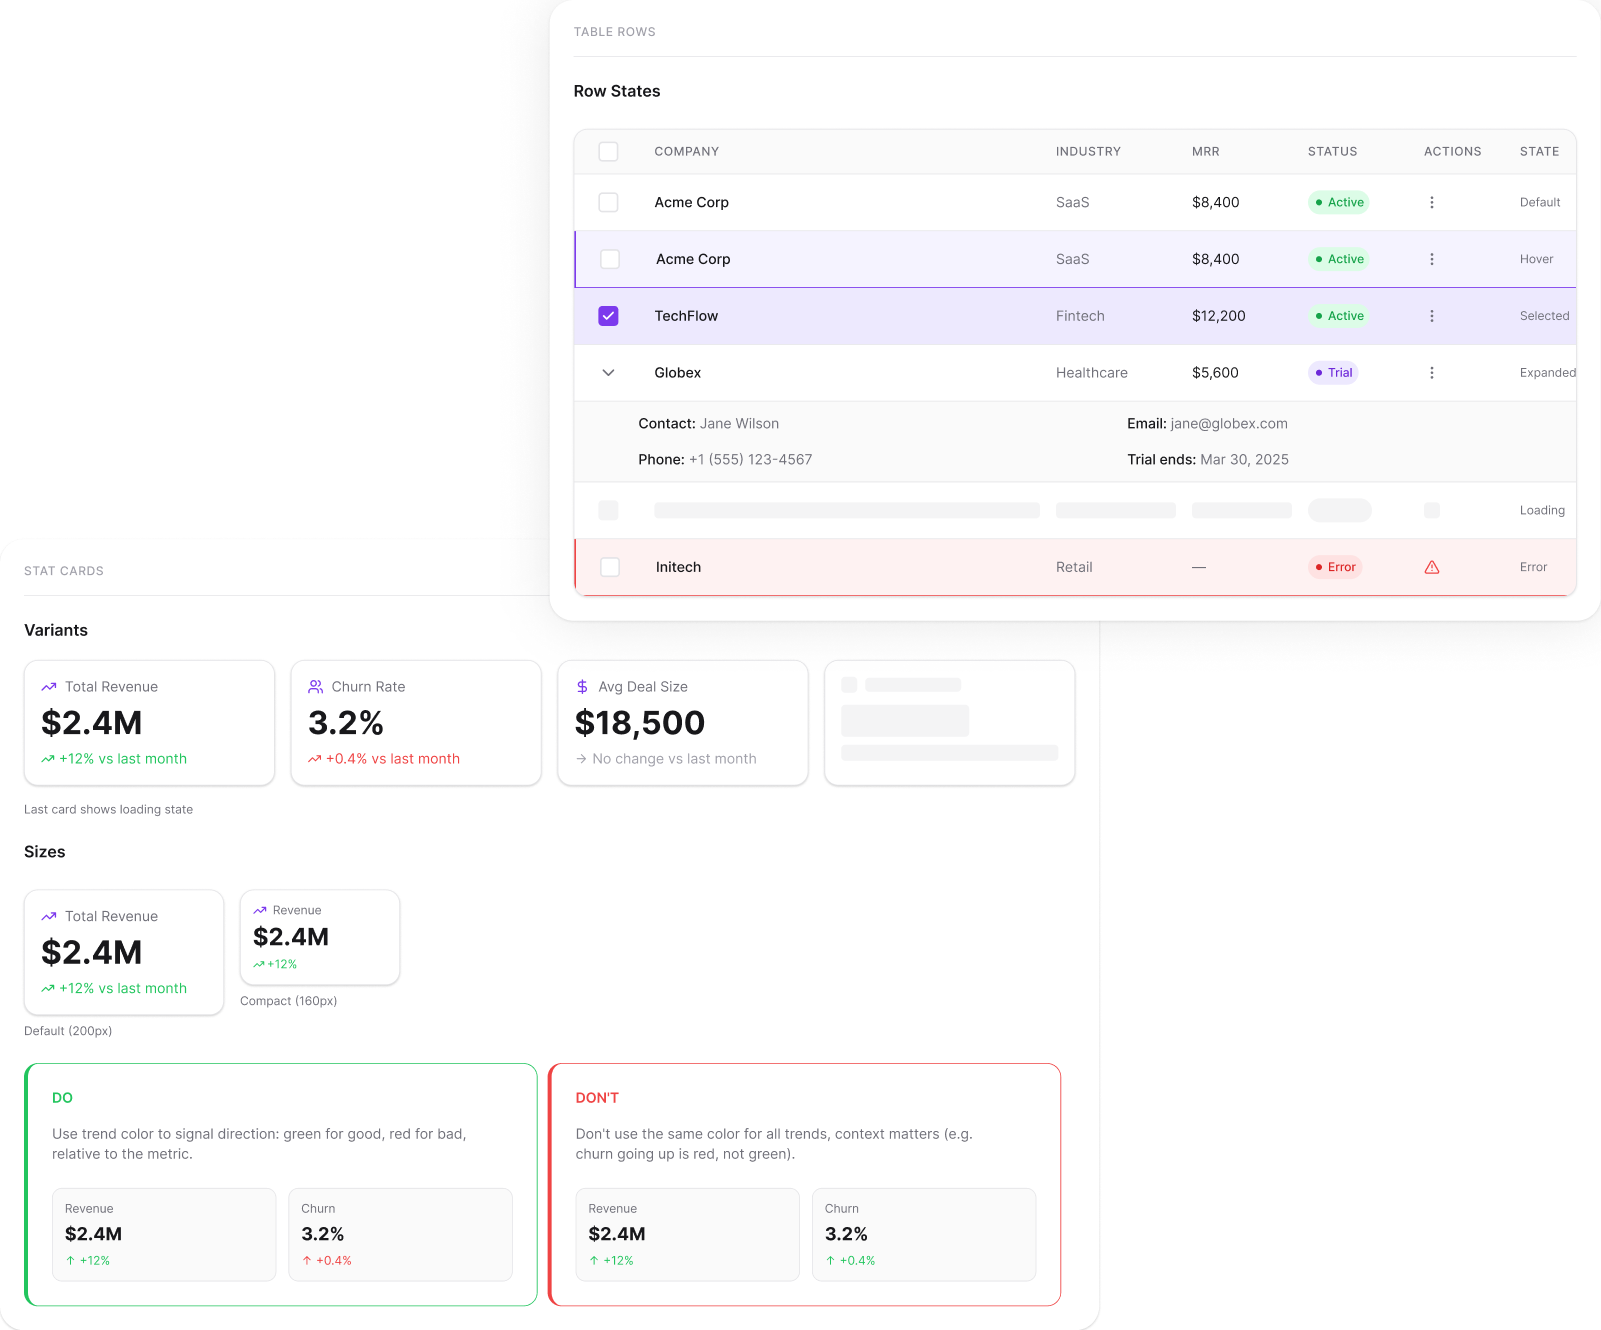Image resolution: width=1601 pixels, height=1330 pixels.
Task: Click red up arrow in DO Churn card
Action: point(307,1261)
